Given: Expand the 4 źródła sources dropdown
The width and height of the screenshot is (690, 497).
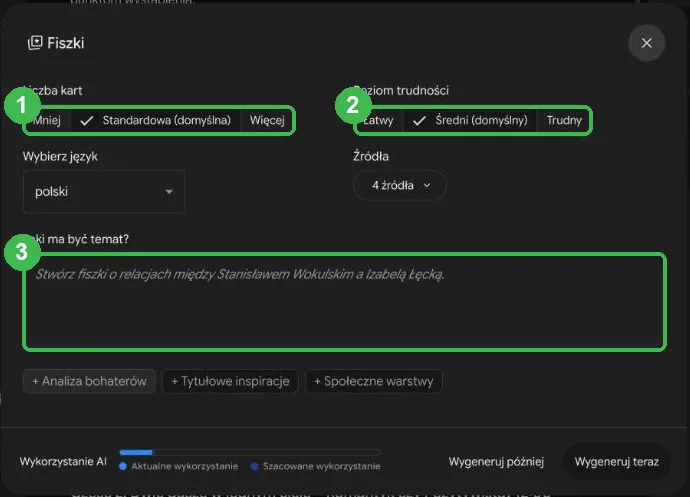Looking at the screenshot, I should point(400,185).
